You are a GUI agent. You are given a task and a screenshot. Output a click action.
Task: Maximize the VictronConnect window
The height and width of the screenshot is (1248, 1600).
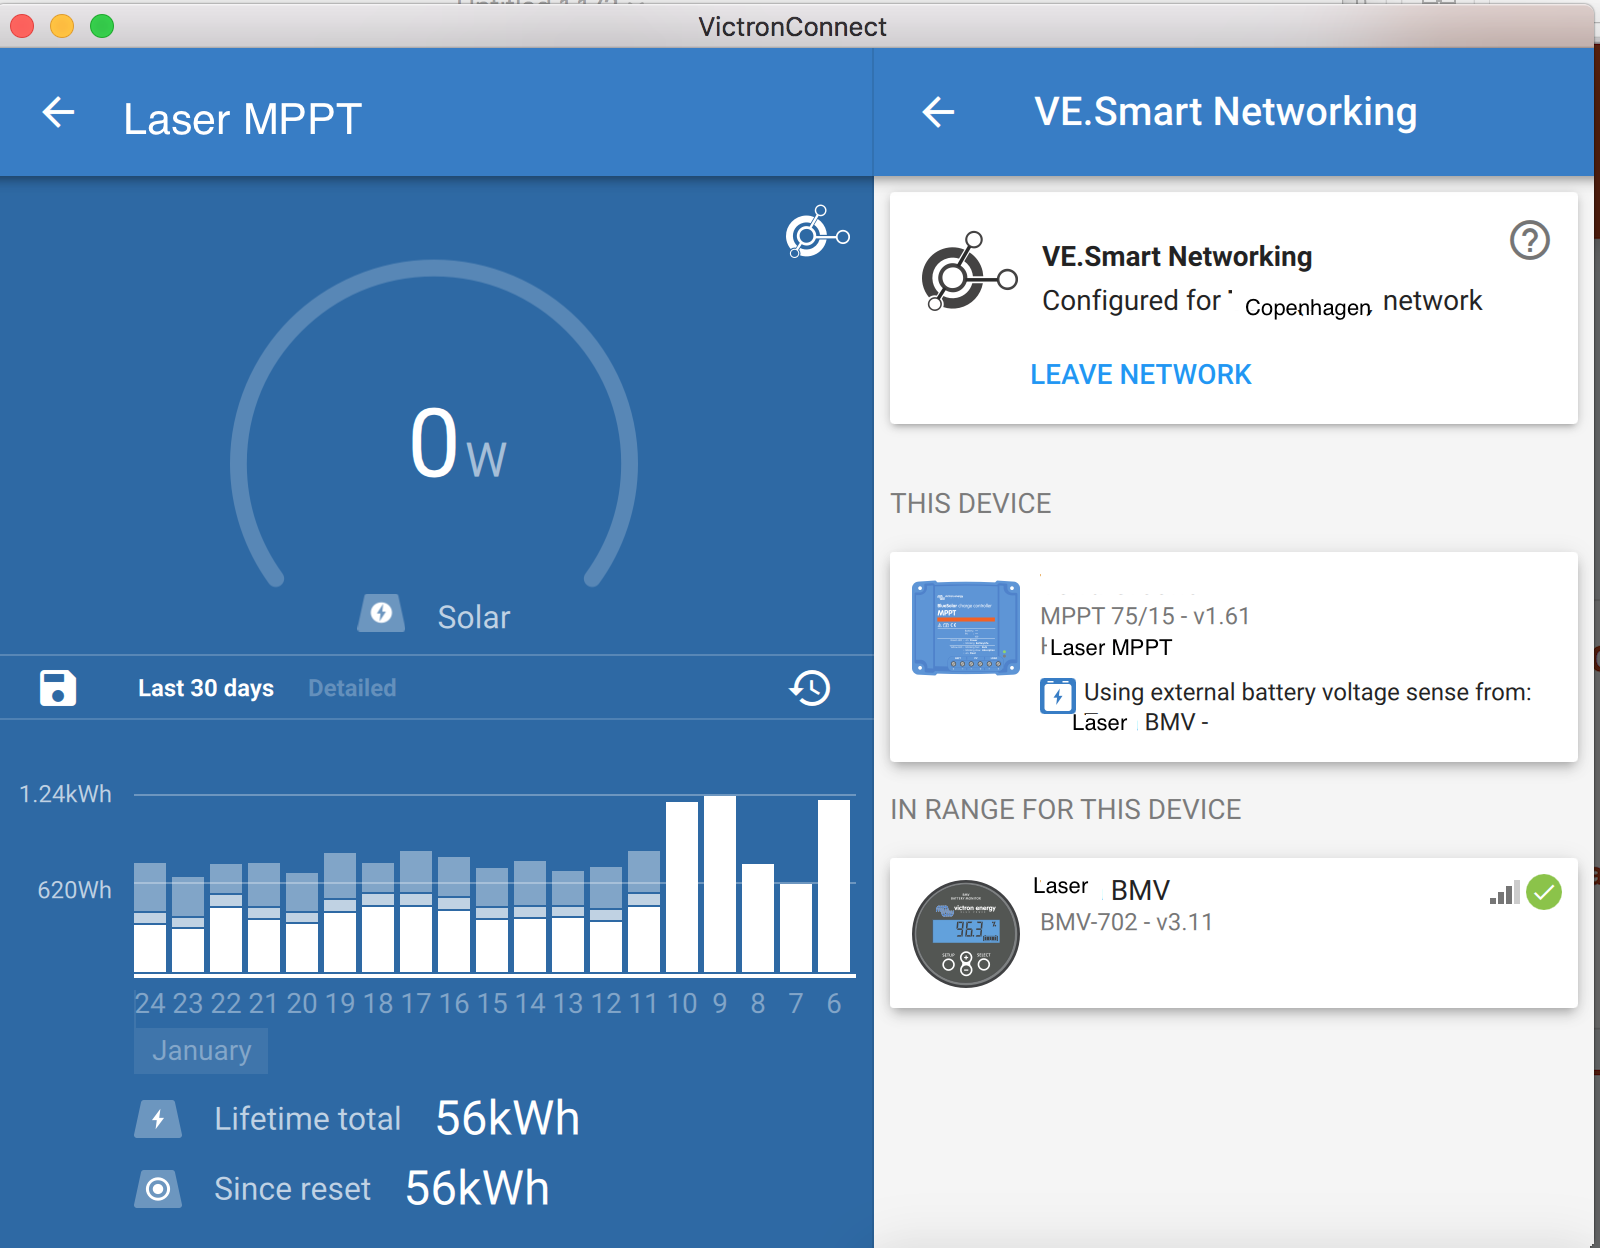(102, 26)
